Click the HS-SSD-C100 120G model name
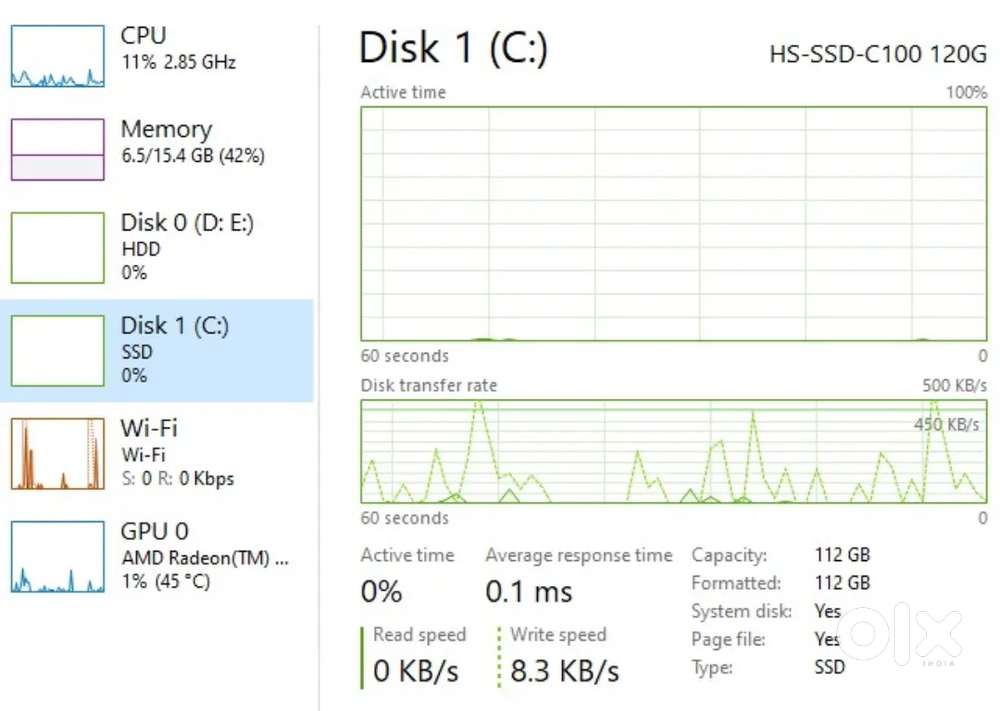This screenshot has height=711, width=1000. [877, 53]
